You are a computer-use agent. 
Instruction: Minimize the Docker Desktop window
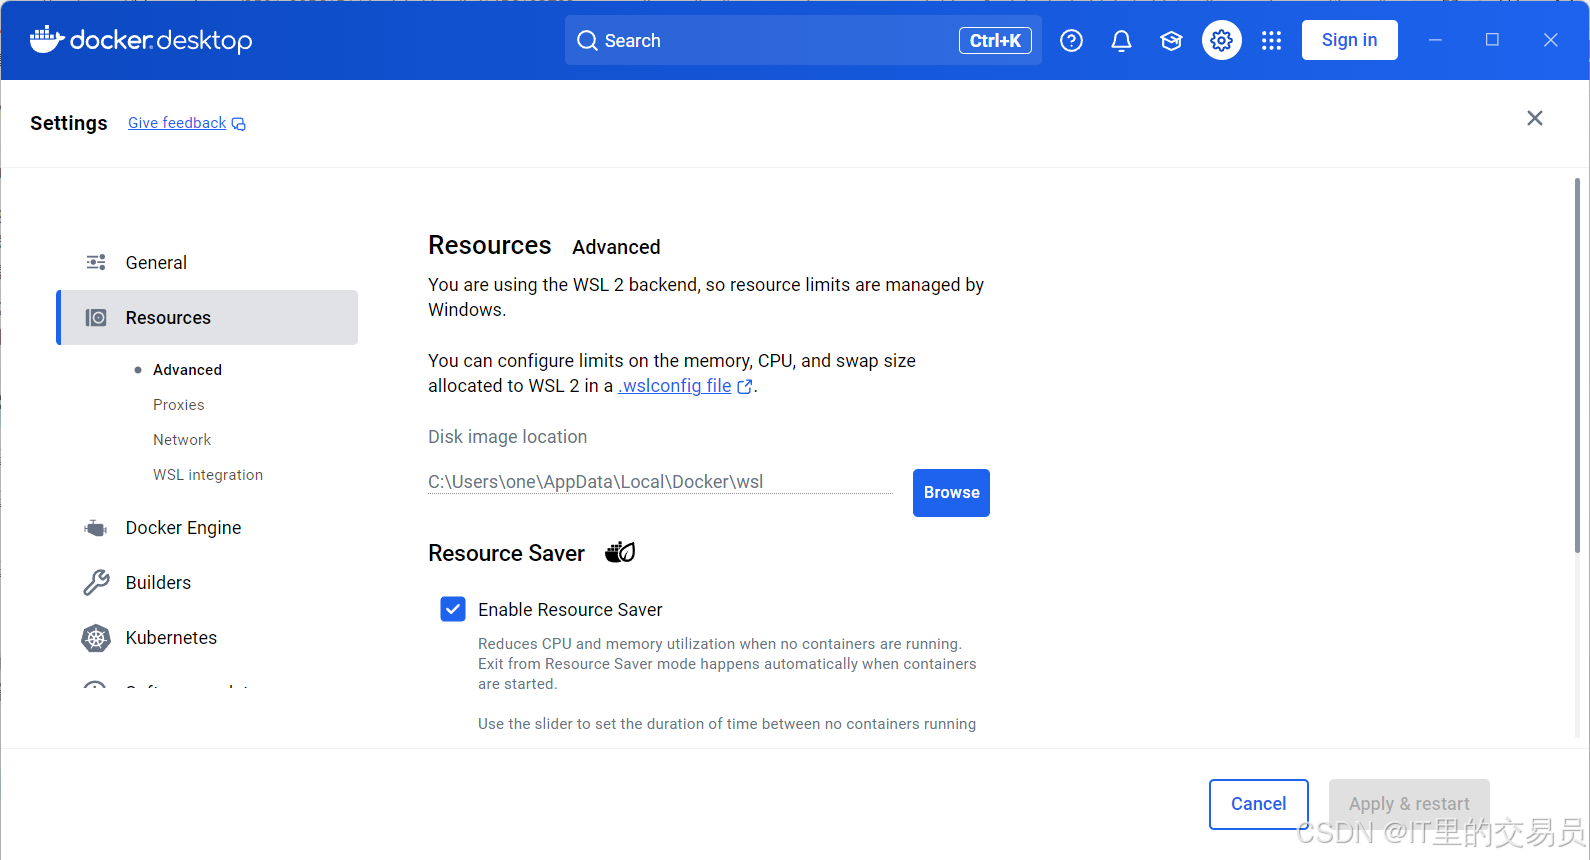pyautogui.click(x=1435, y=40)
